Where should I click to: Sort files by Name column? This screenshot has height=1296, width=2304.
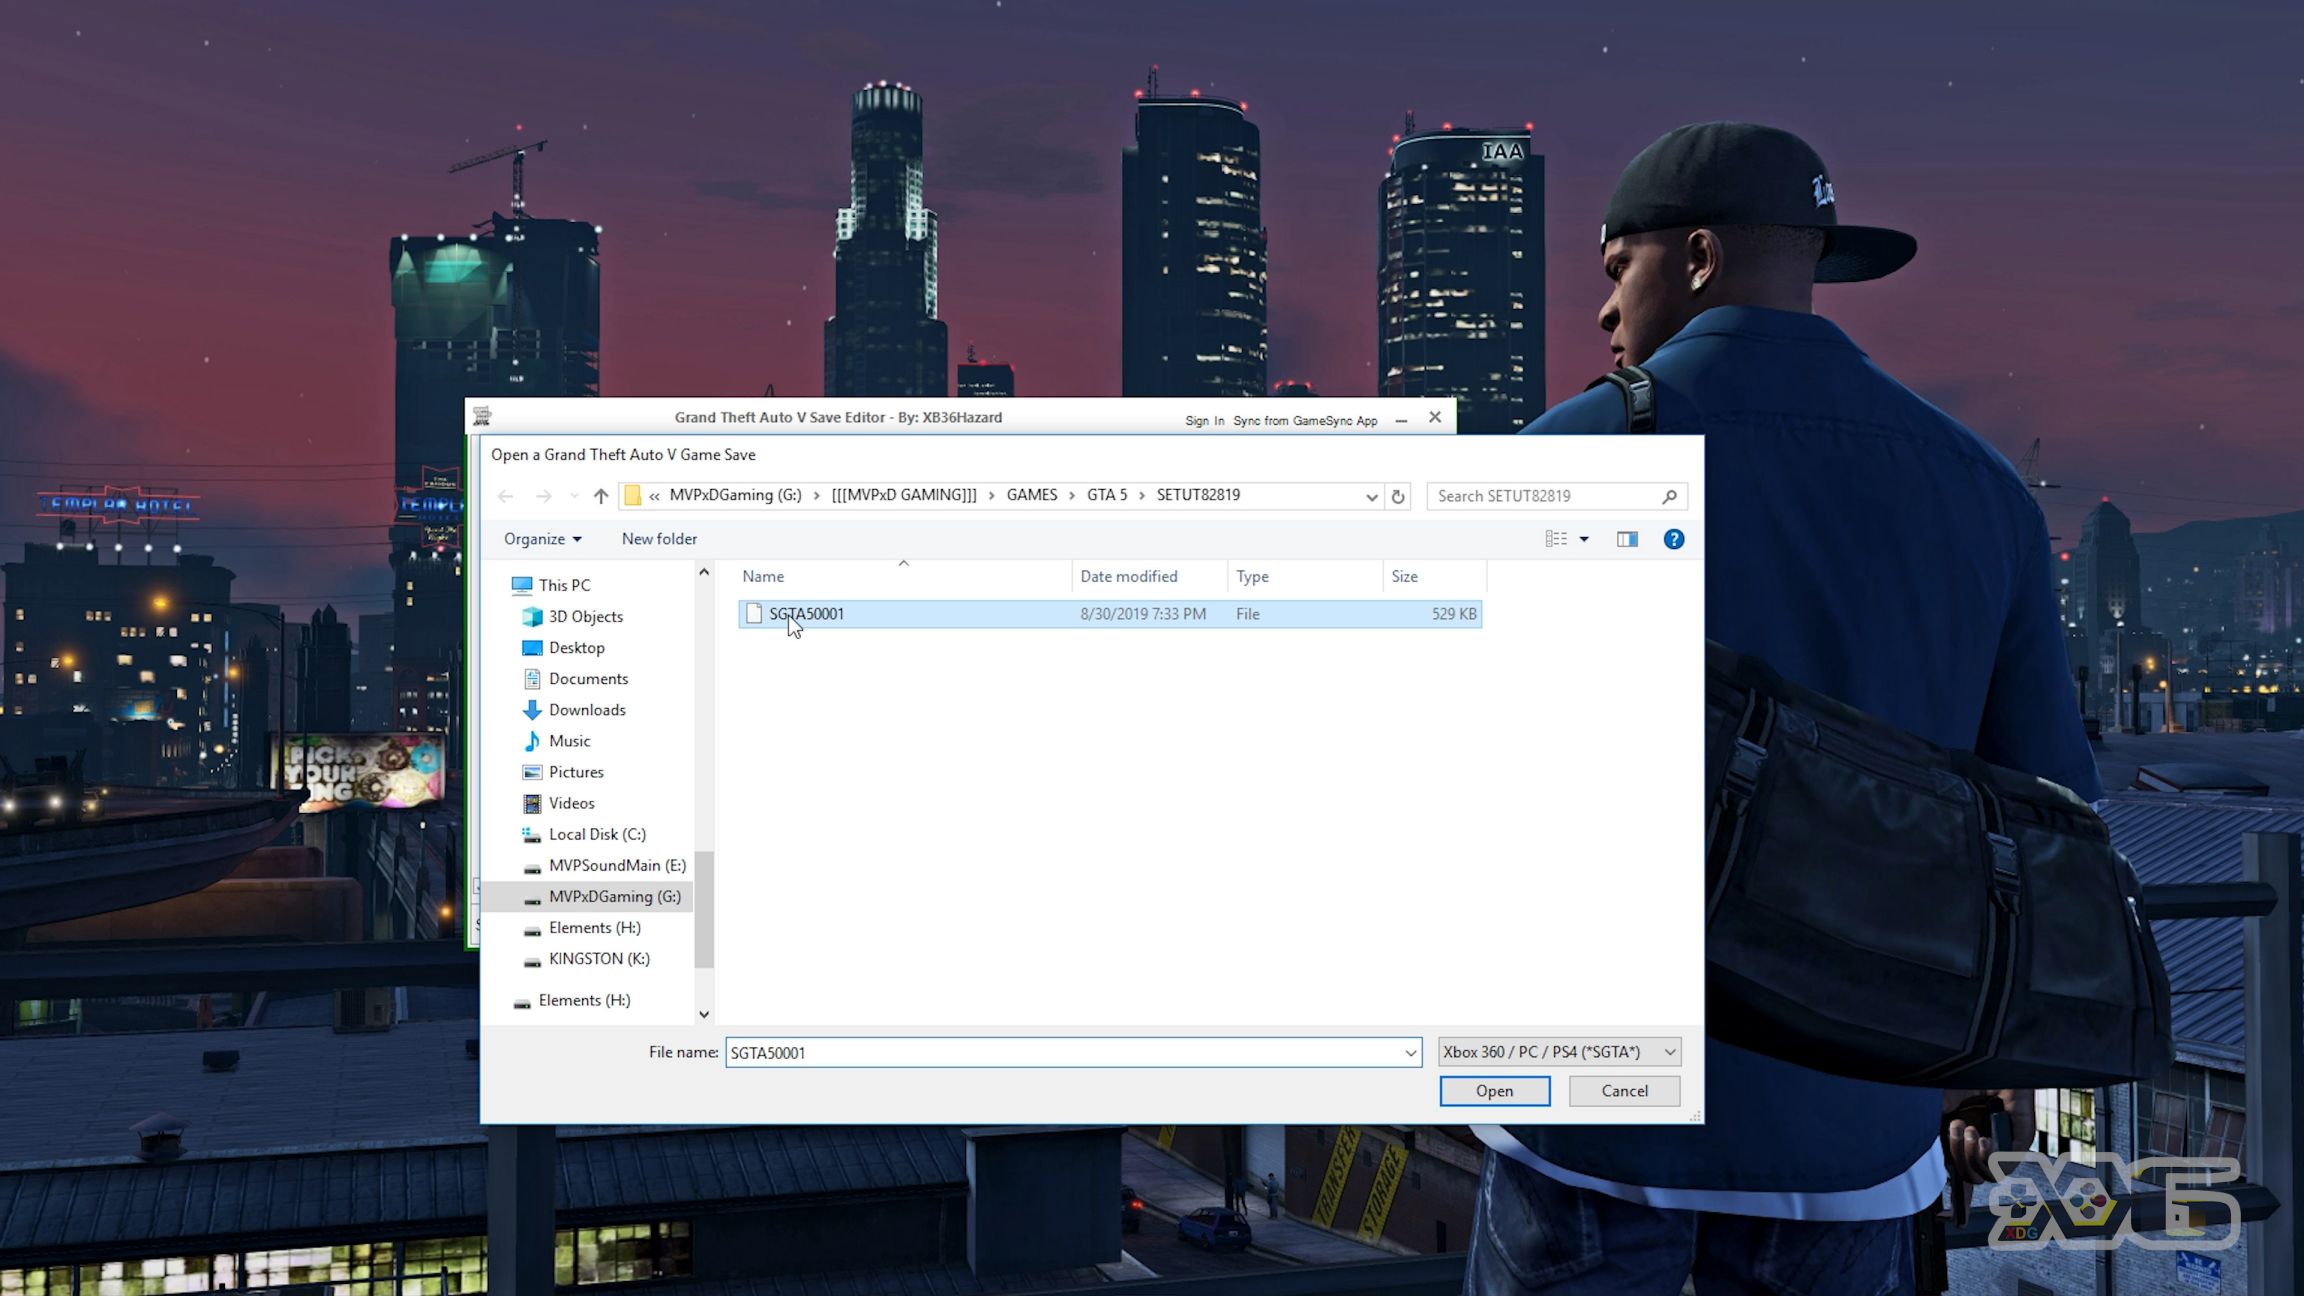tap(903, 576)
